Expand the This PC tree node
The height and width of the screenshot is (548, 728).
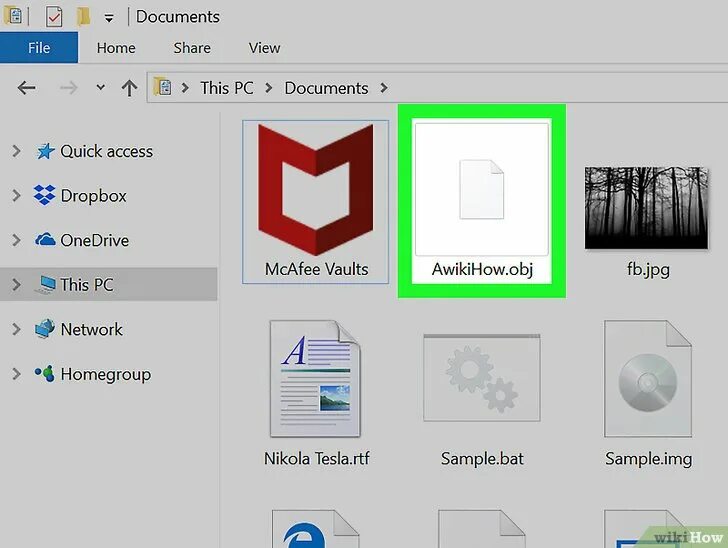16,285
